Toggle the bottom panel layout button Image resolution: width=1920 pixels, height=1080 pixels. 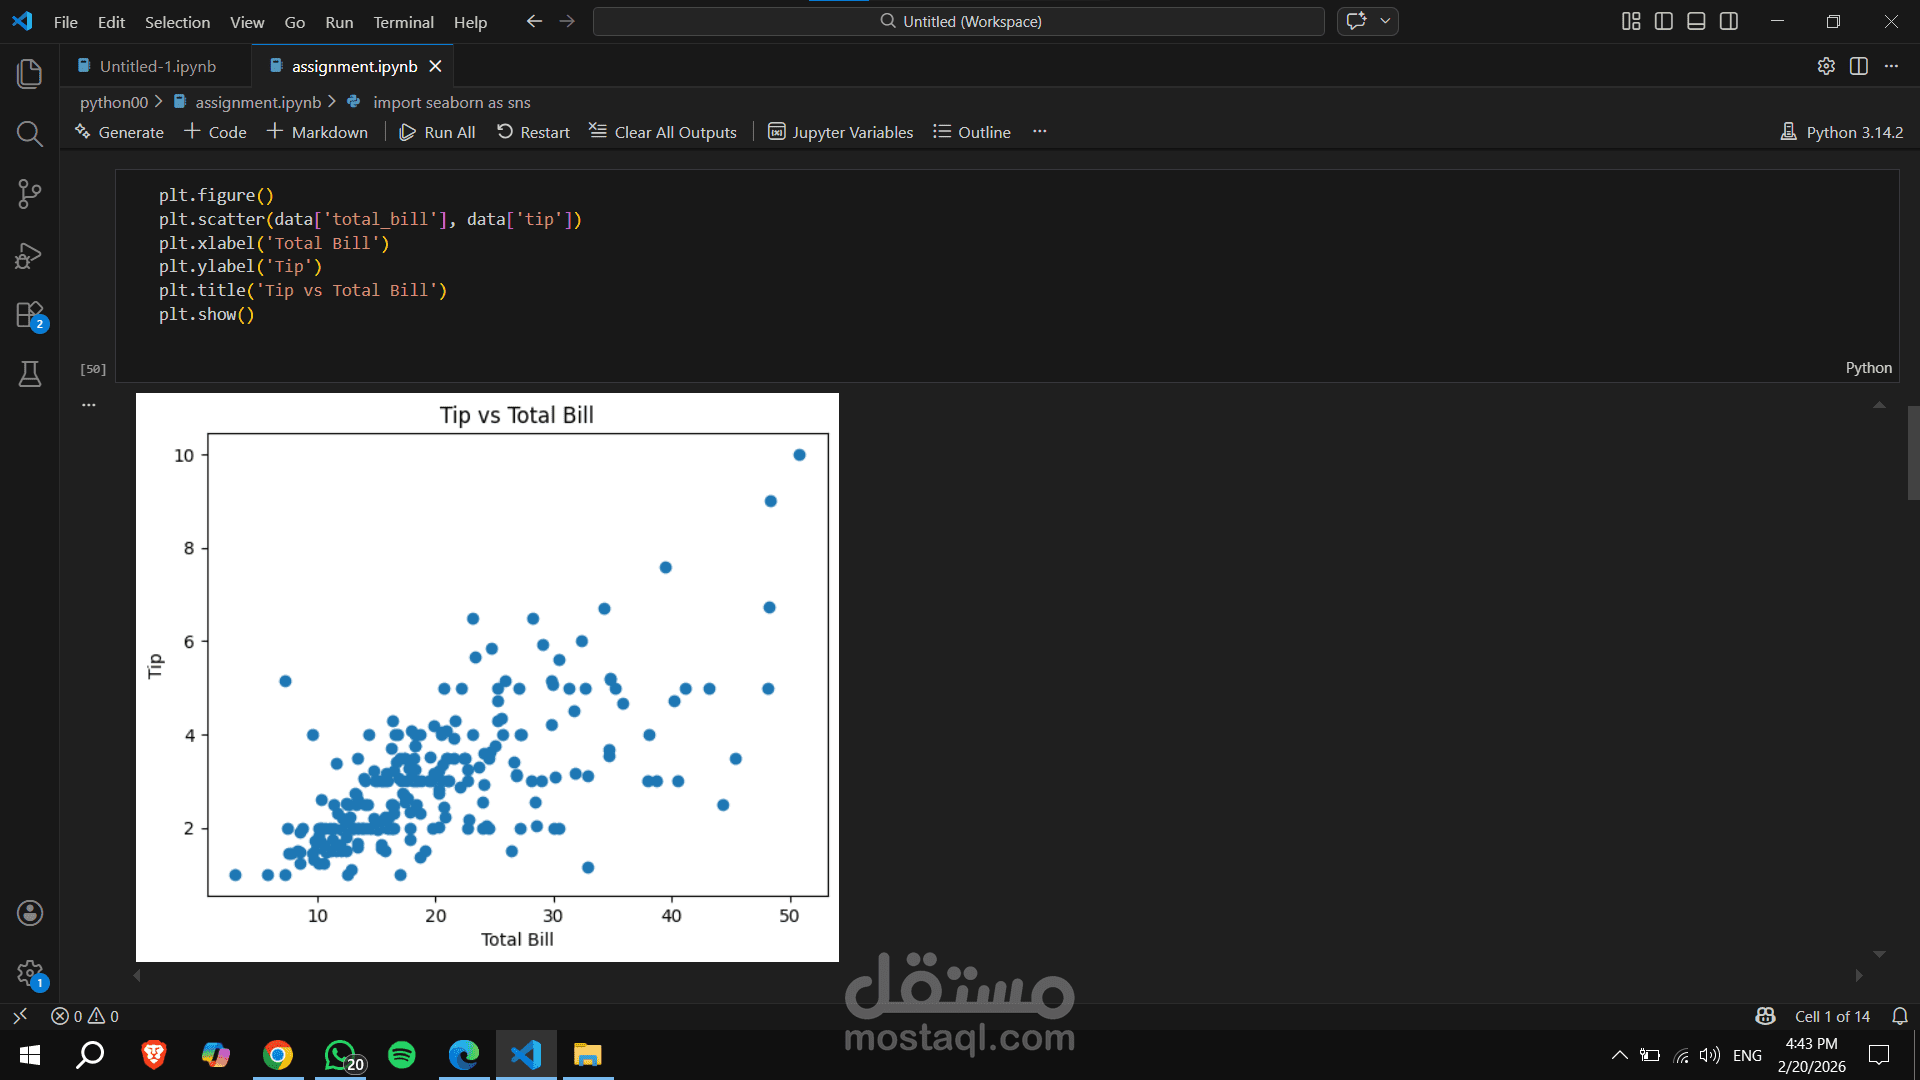pyautogui.click(x=1696, y=21)
